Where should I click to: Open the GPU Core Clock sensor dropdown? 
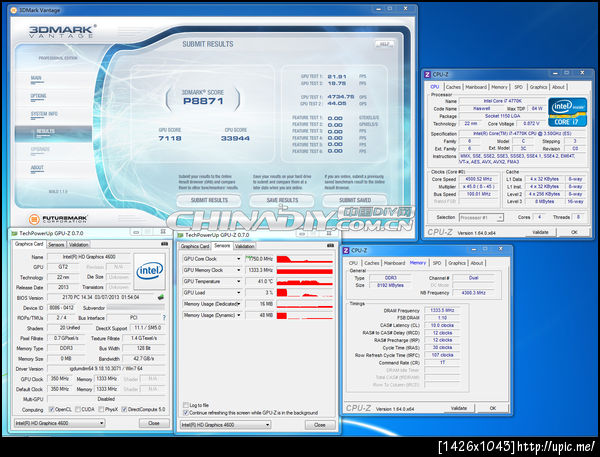238,259
